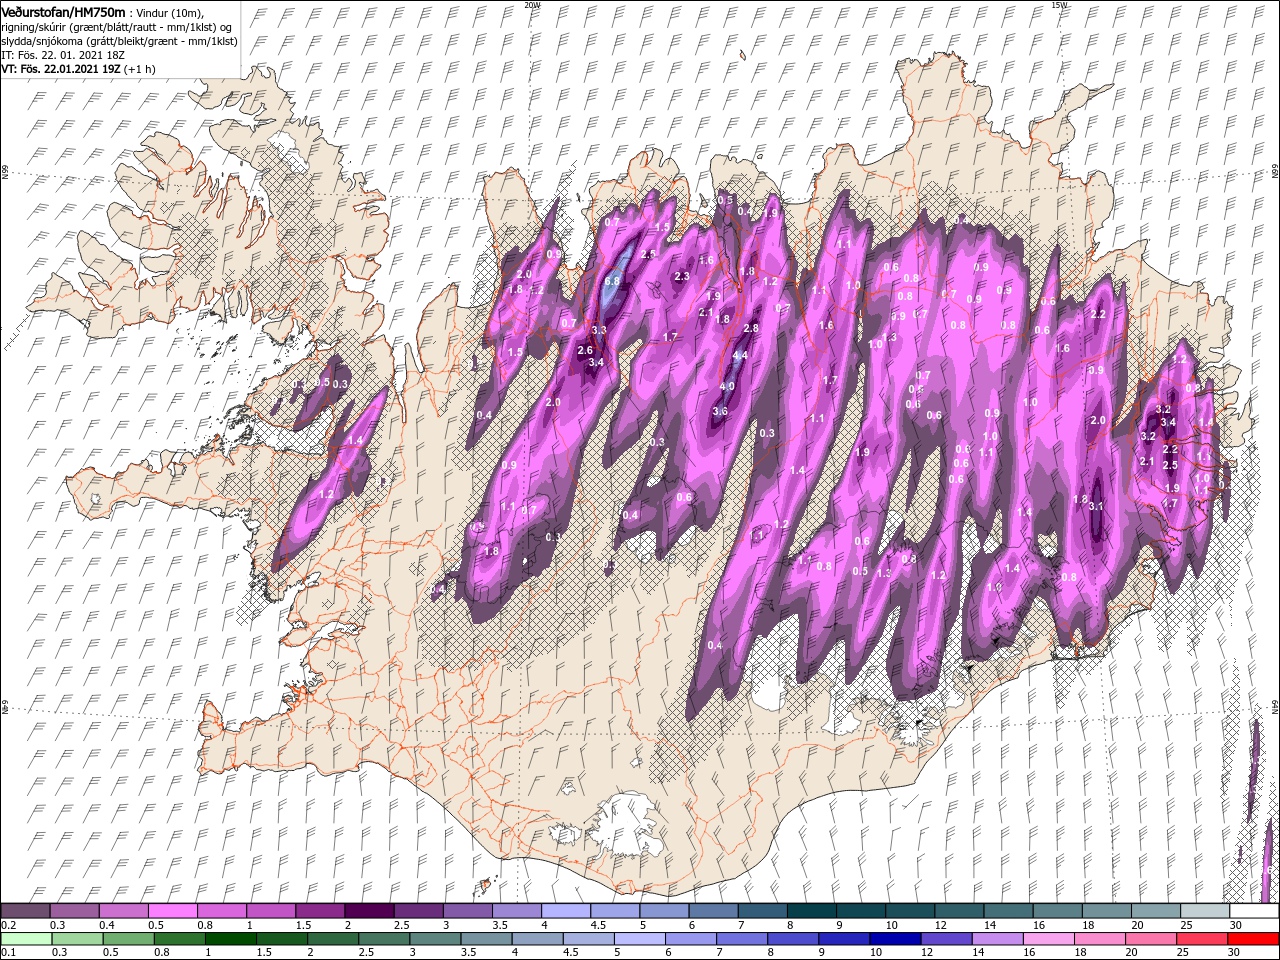The width and height of the screenshot is (1280, 960).
Task: Click the 3.3 precipitation value on map
Action: (x=599, y=330)
